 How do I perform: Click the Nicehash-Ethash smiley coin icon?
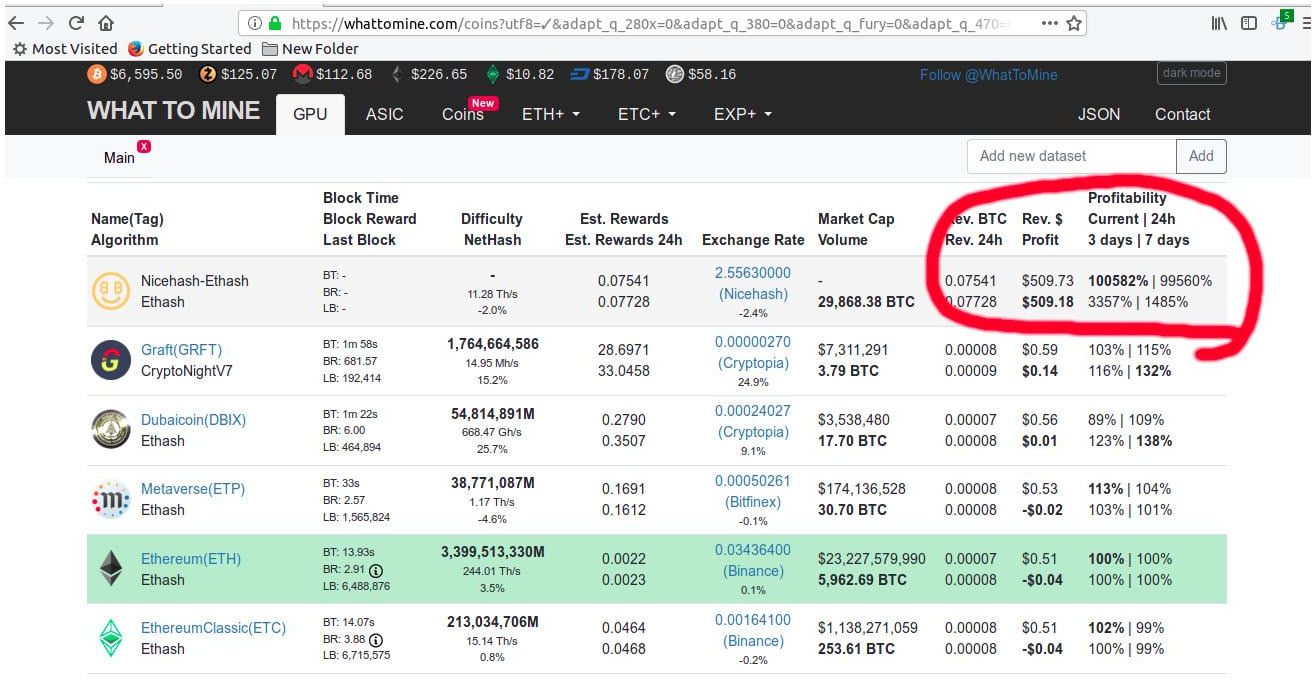pos(111,291)
